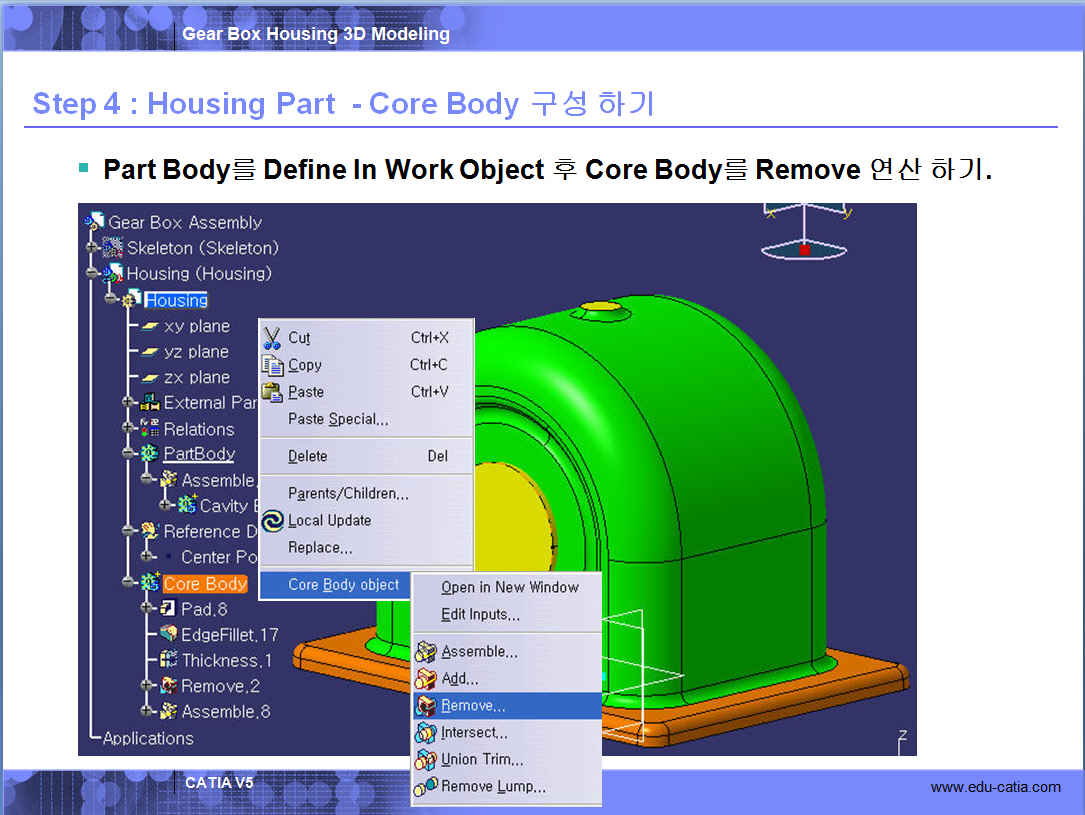This screenshot has height=815, width=1085.
Task: Expand the Remove.2 tree node
Action: [147, 686]
